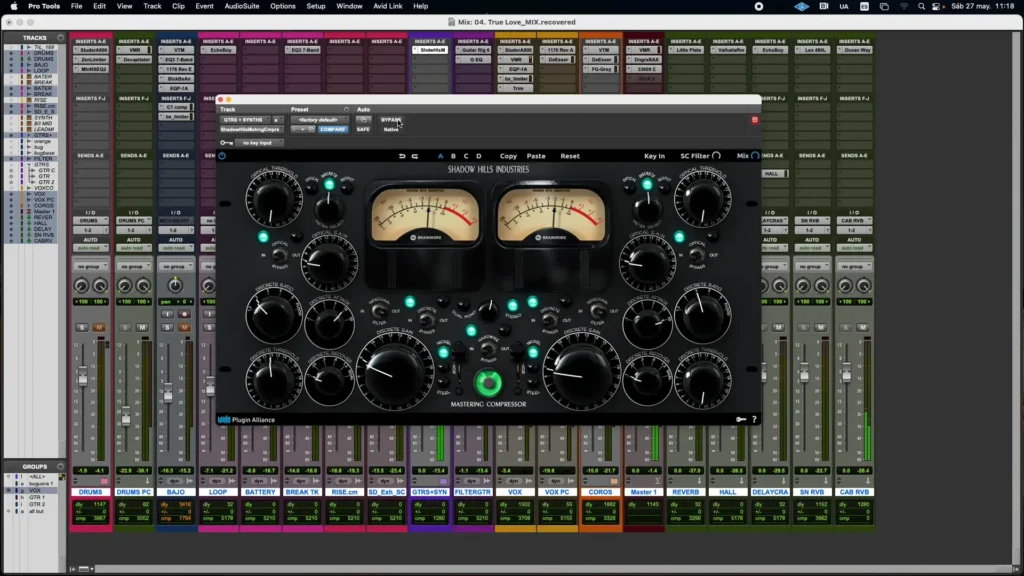Select plugin setting slot D

(479, 156)
